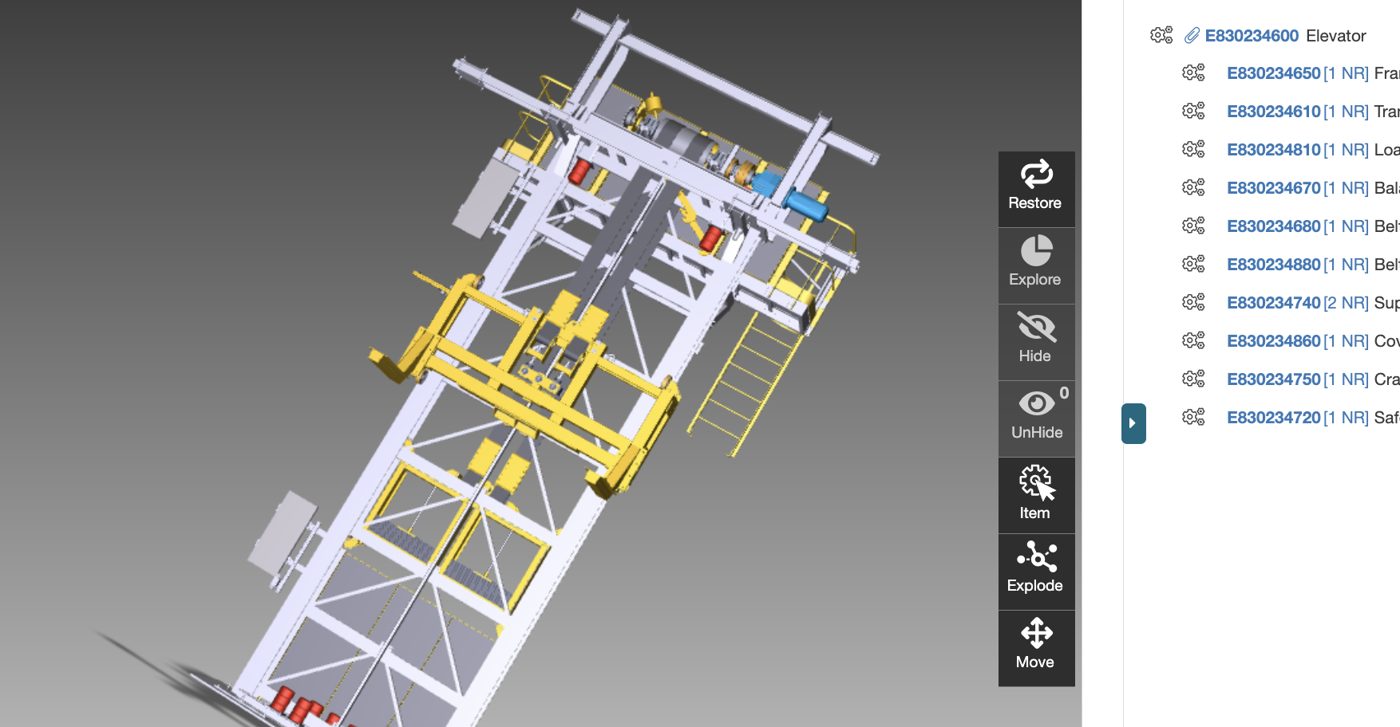Toggle the side panel collapse arrow
Viewport: 1400px width, 727px height.
pyautogui.click(x=1133, y=423)
